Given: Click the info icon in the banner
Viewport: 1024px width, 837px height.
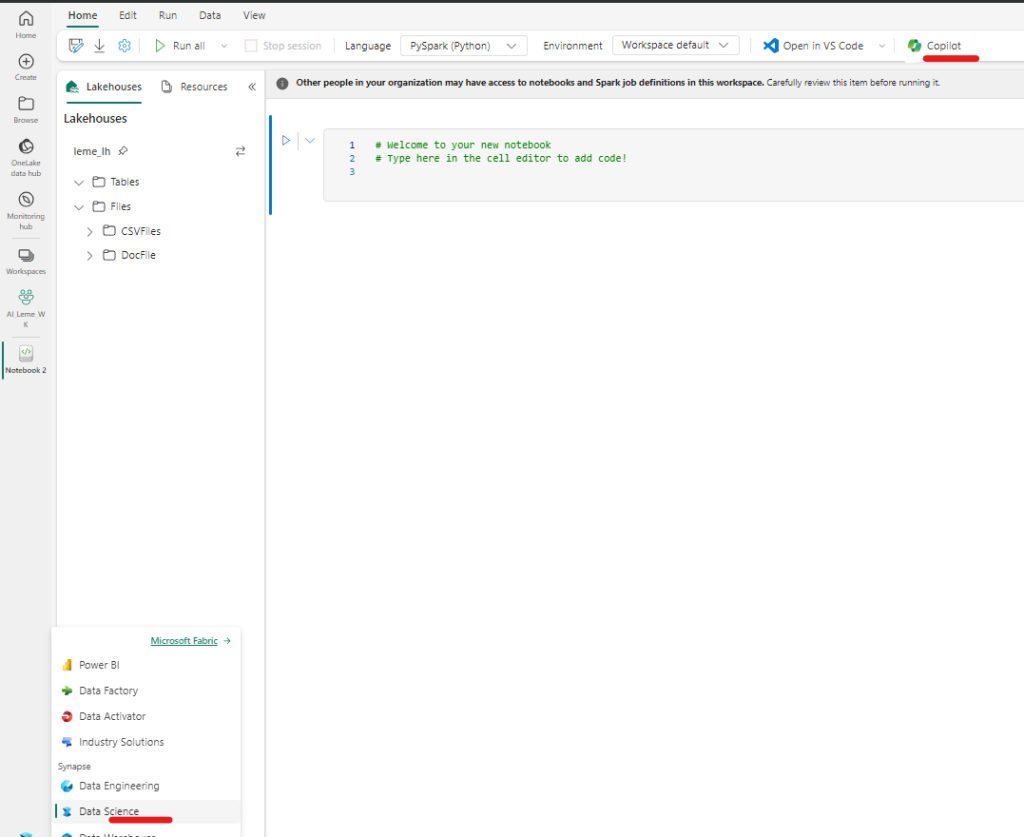Looking at the screenshot, I should coord(282,83).
